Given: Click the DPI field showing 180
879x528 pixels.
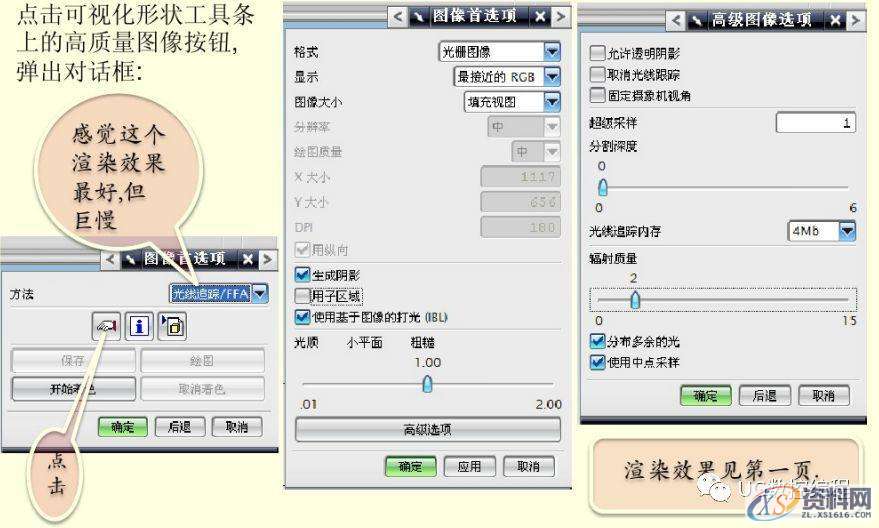Looking at the screenshot, I should (521, 227).
